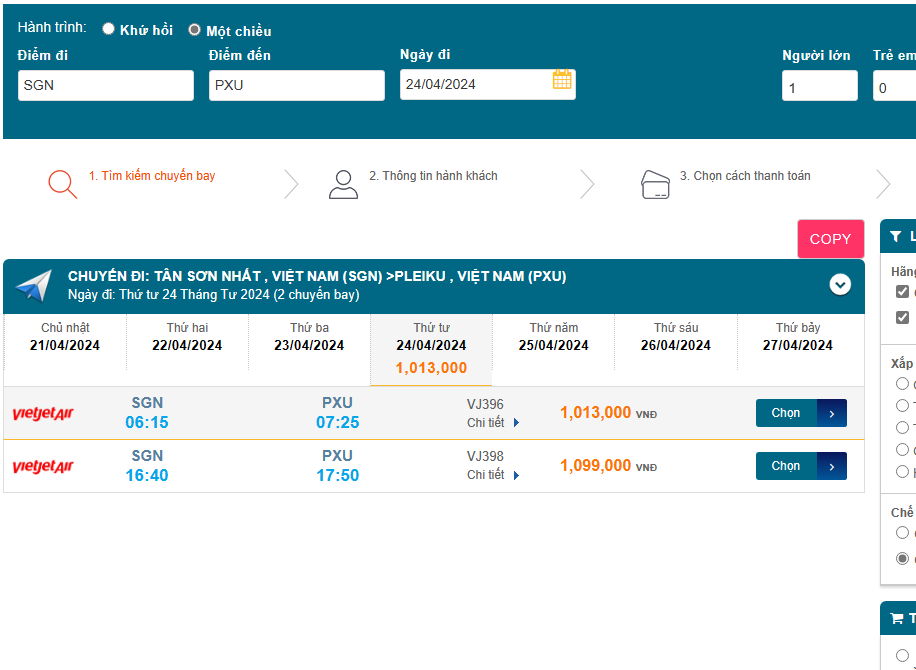916x670 pixels.
Task: Expand Chi tiết for flight VJ398
Action: (493, 475)
